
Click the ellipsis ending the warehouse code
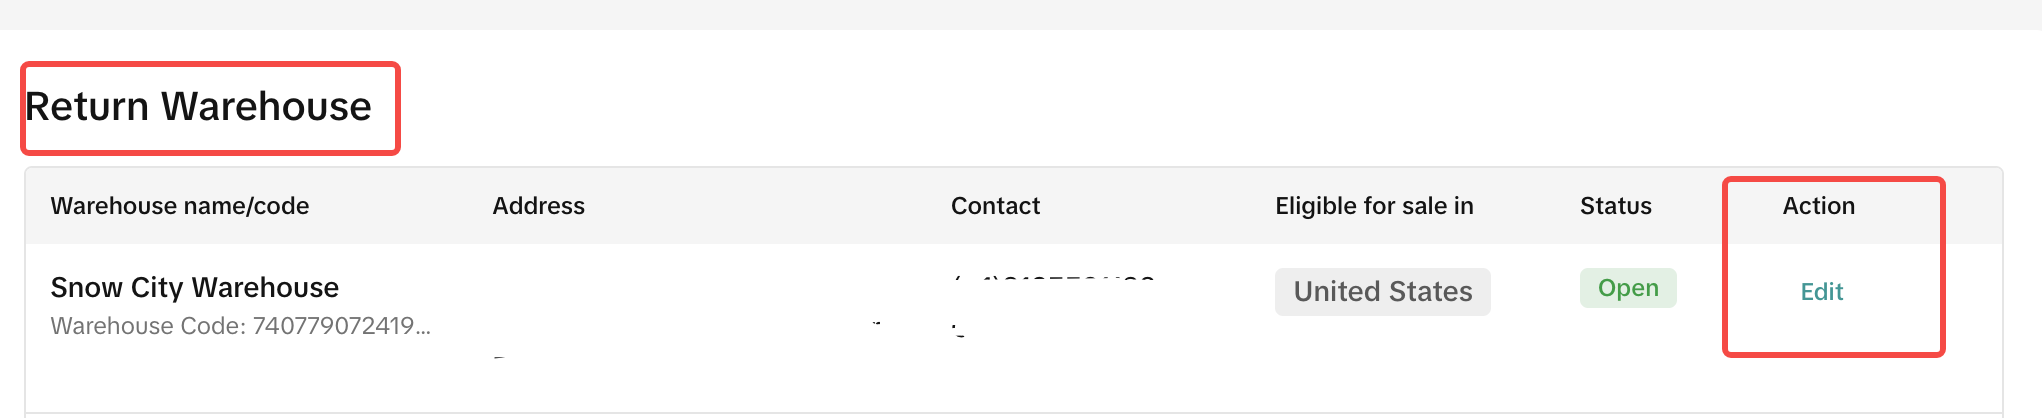click(424, 327)
